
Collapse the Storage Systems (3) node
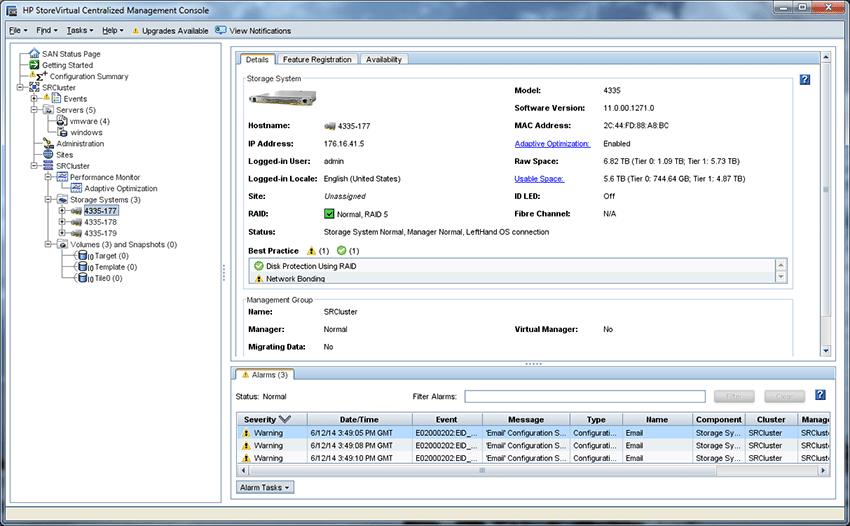pyautogui.click(x=48, y=200)
